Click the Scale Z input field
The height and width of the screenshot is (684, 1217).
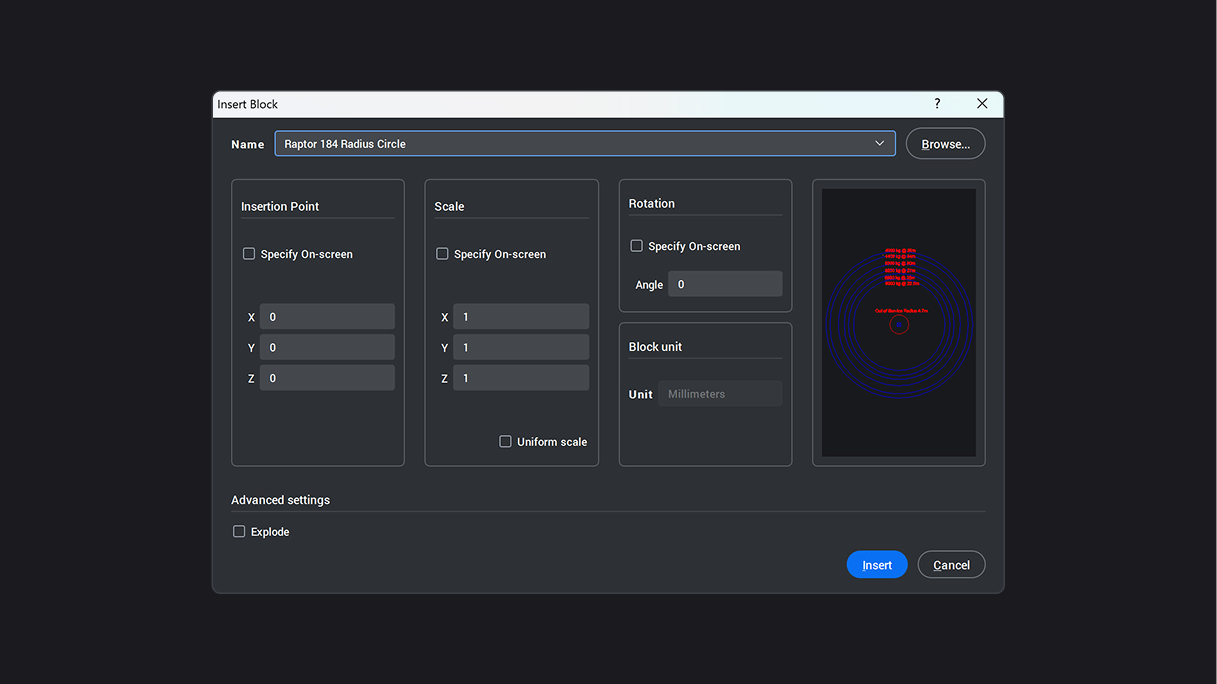coord(521,378)
